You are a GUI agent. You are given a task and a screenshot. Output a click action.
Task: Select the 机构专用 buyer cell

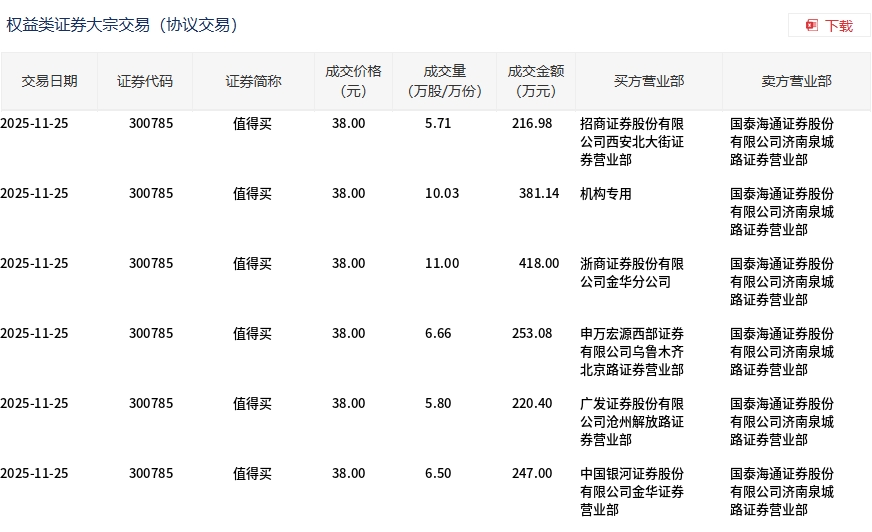606,194
